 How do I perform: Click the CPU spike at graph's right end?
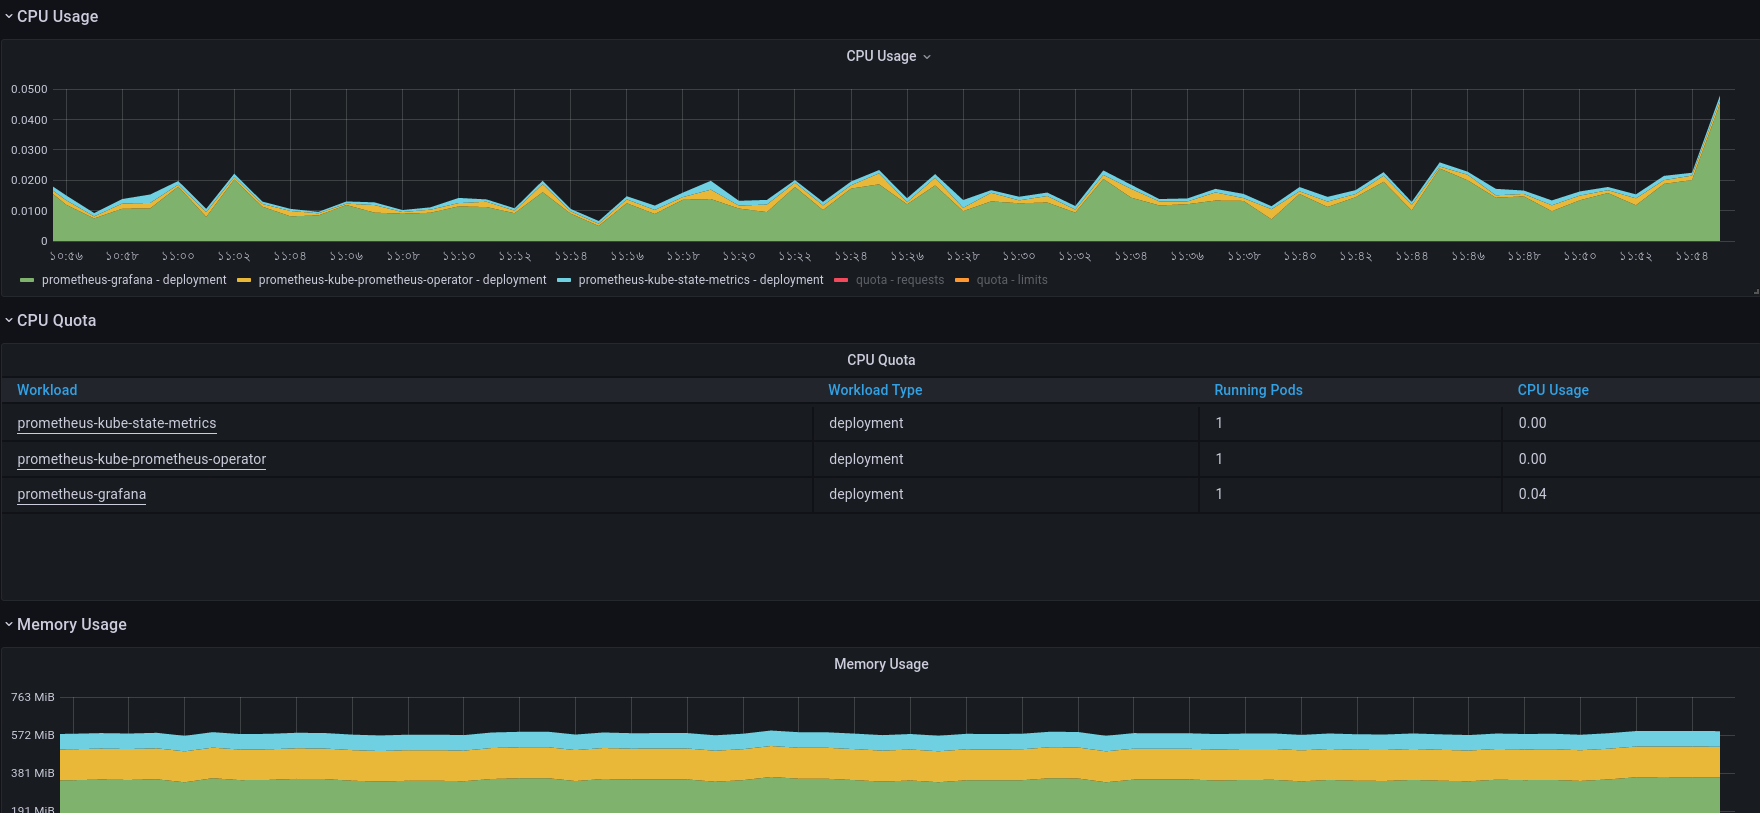1719,99
